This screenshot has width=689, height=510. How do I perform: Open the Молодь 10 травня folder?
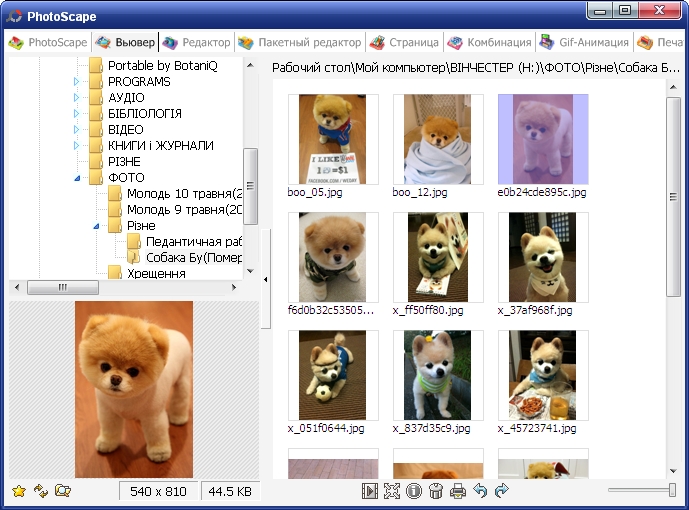pyautogui.click(x=184, y=194)
